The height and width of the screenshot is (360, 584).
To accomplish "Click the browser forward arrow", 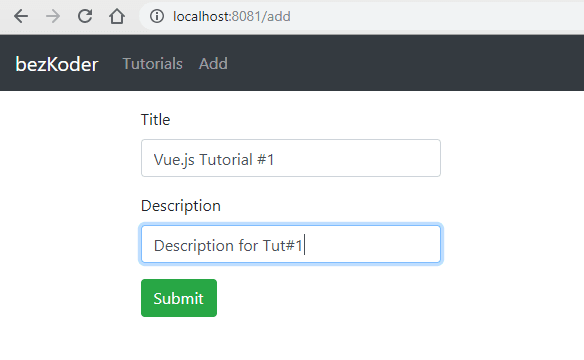I will point(53,16).
